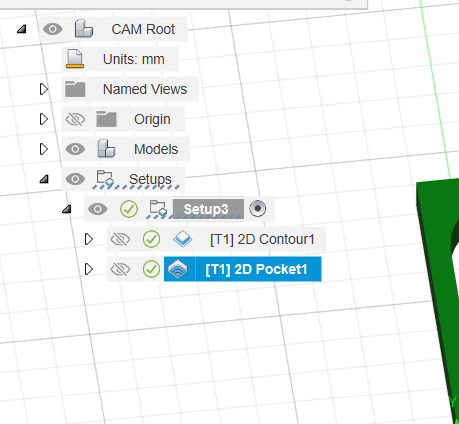Collapse the Setups tree node

[x=44, y=179]
